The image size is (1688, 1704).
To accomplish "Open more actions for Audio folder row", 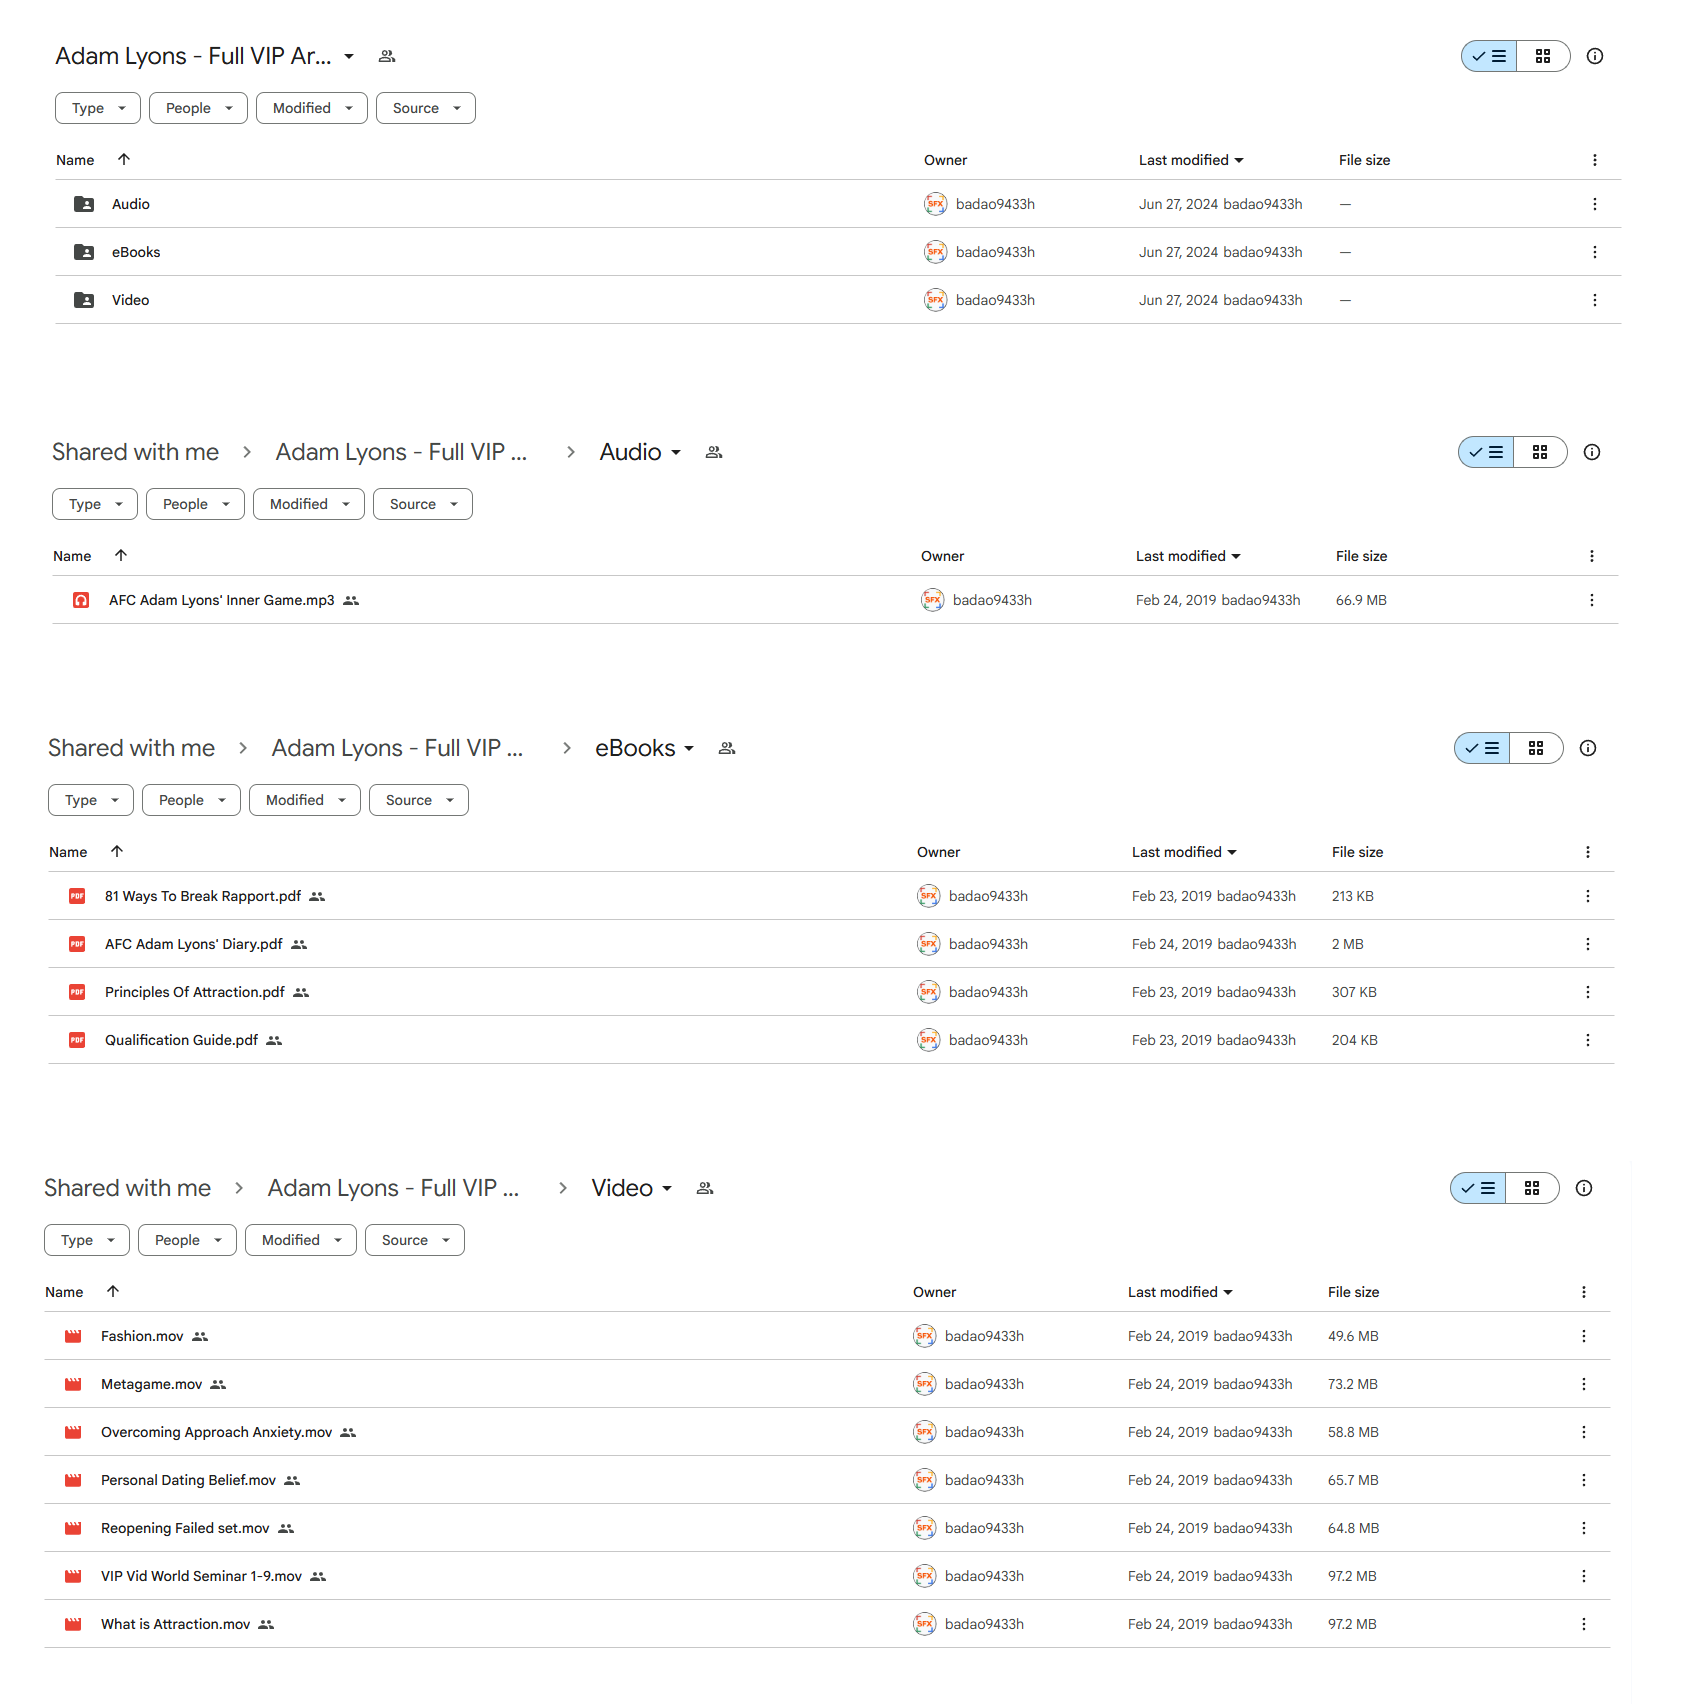I will coord(1595,204).
